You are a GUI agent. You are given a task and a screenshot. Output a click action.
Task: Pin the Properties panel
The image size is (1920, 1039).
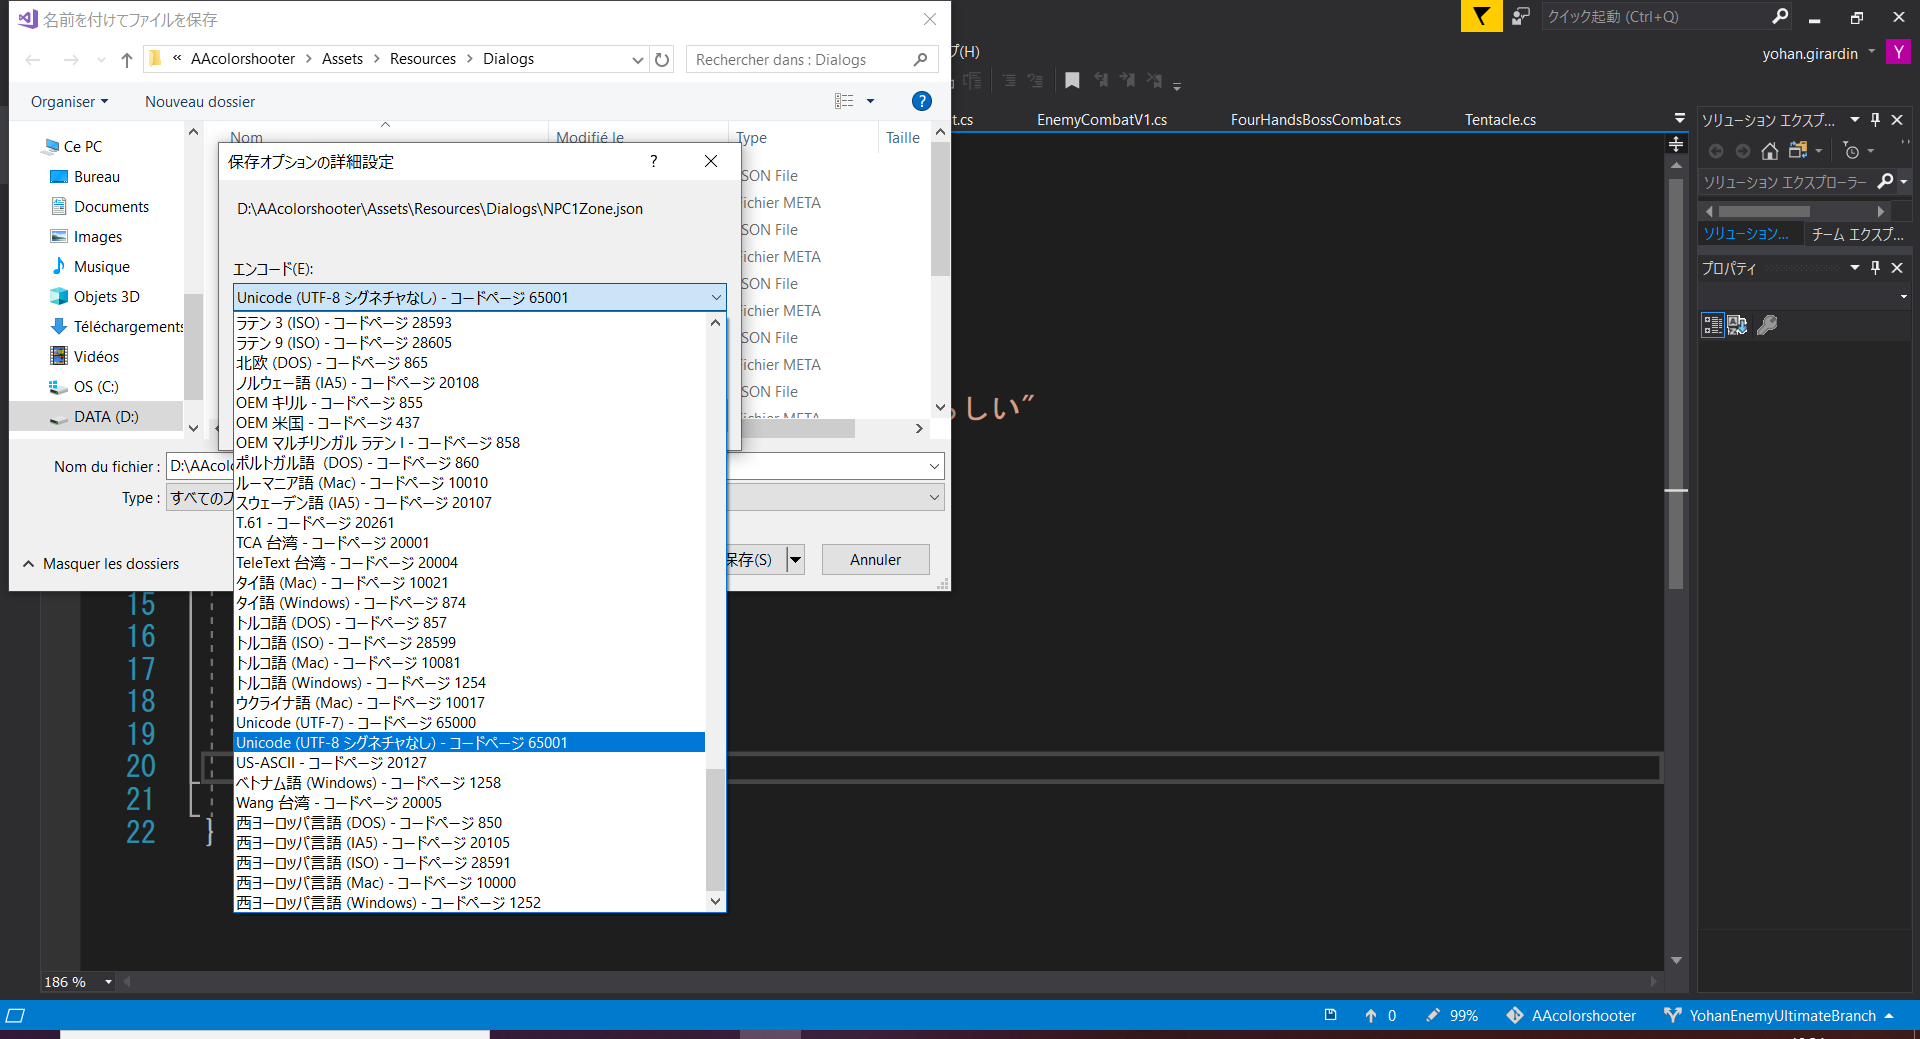[x=1875, y=267]
